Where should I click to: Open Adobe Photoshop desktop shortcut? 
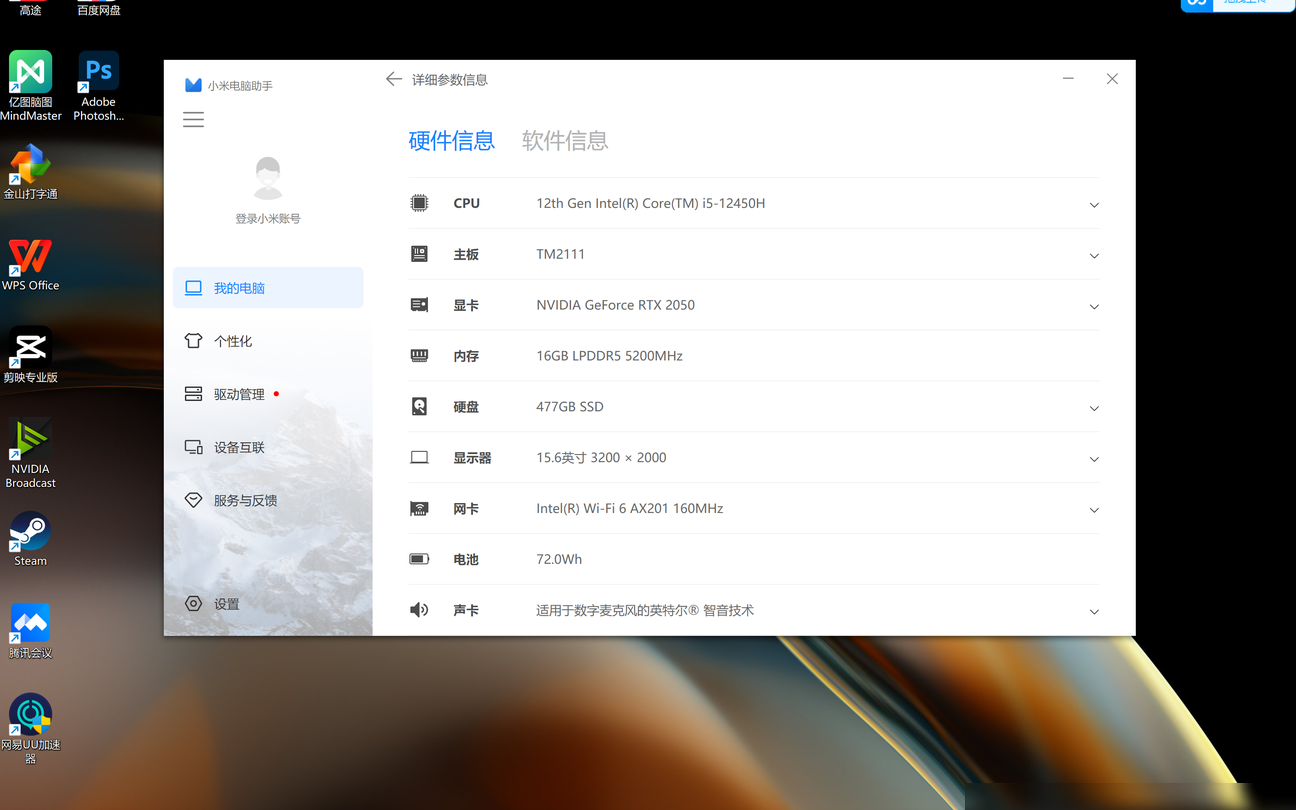point(98,86)
